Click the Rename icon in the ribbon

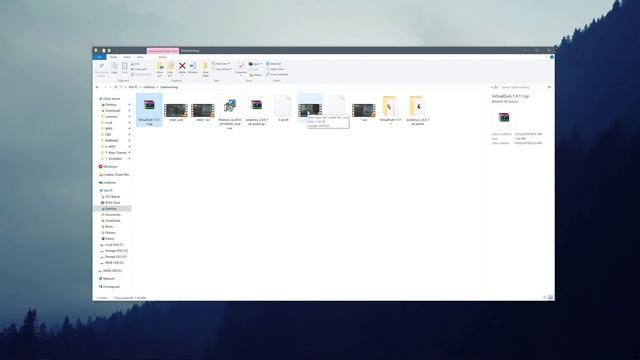193,66
